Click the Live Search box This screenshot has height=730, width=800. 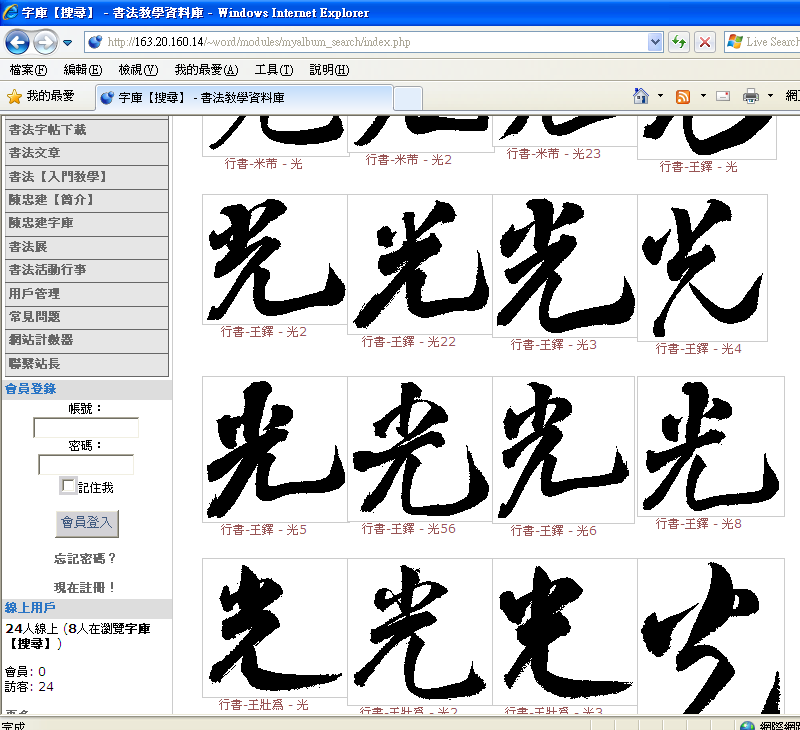[762, 42]
